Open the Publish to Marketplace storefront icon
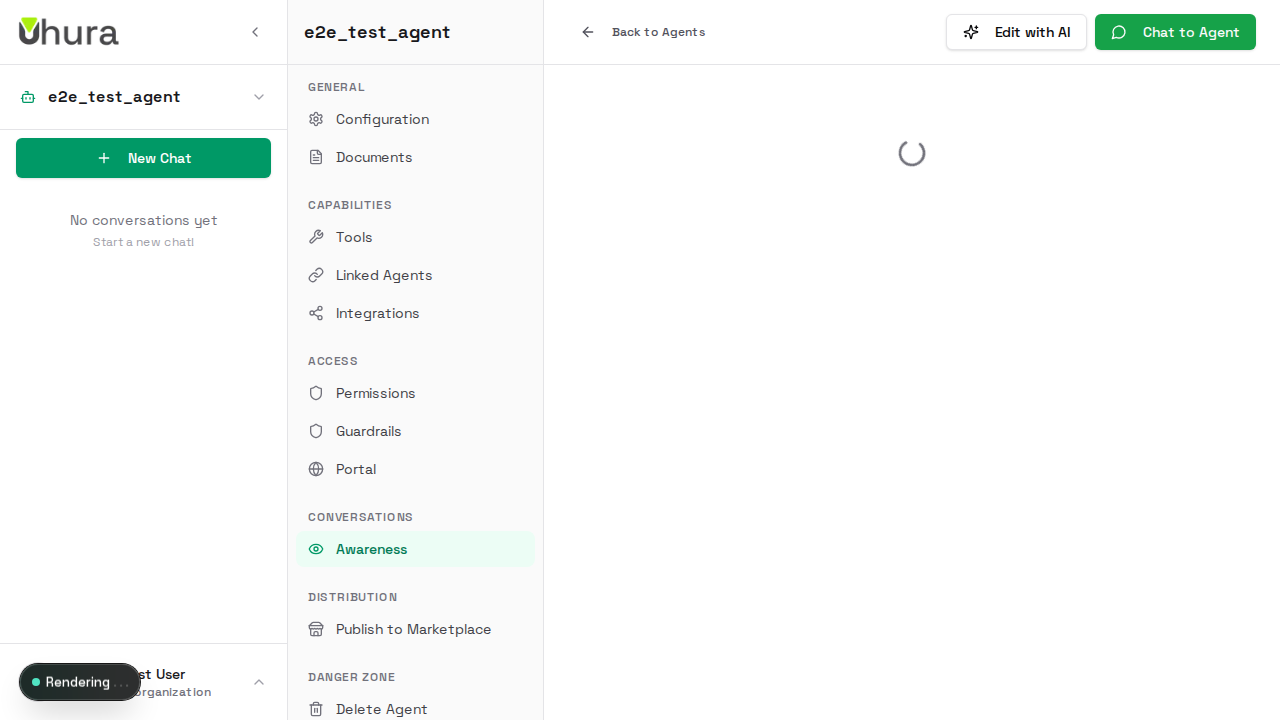This screenshot has width=1280, height=720. (x=315, y=629)
